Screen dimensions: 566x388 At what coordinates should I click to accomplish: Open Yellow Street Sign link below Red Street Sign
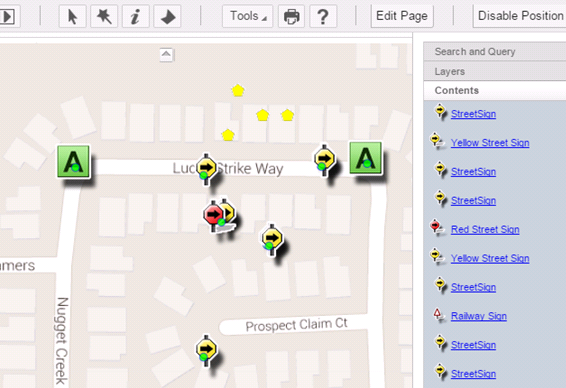click(490, 258)
